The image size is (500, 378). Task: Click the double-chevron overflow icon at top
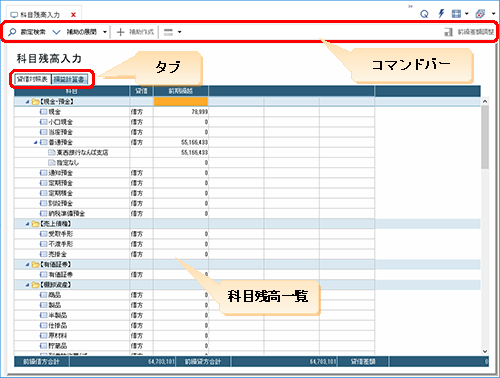point(410,6)
